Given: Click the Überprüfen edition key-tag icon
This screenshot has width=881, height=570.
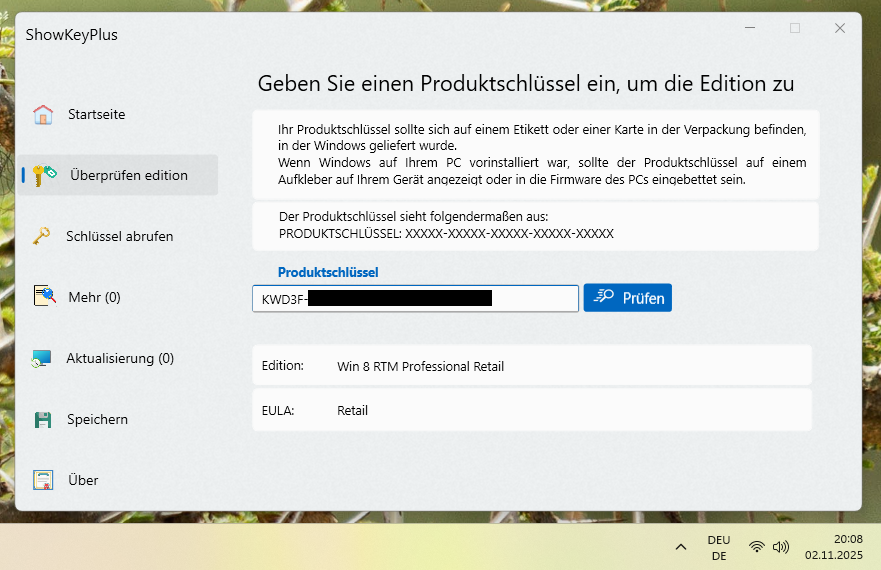Looking at the screenshot, I should (44, 175).
